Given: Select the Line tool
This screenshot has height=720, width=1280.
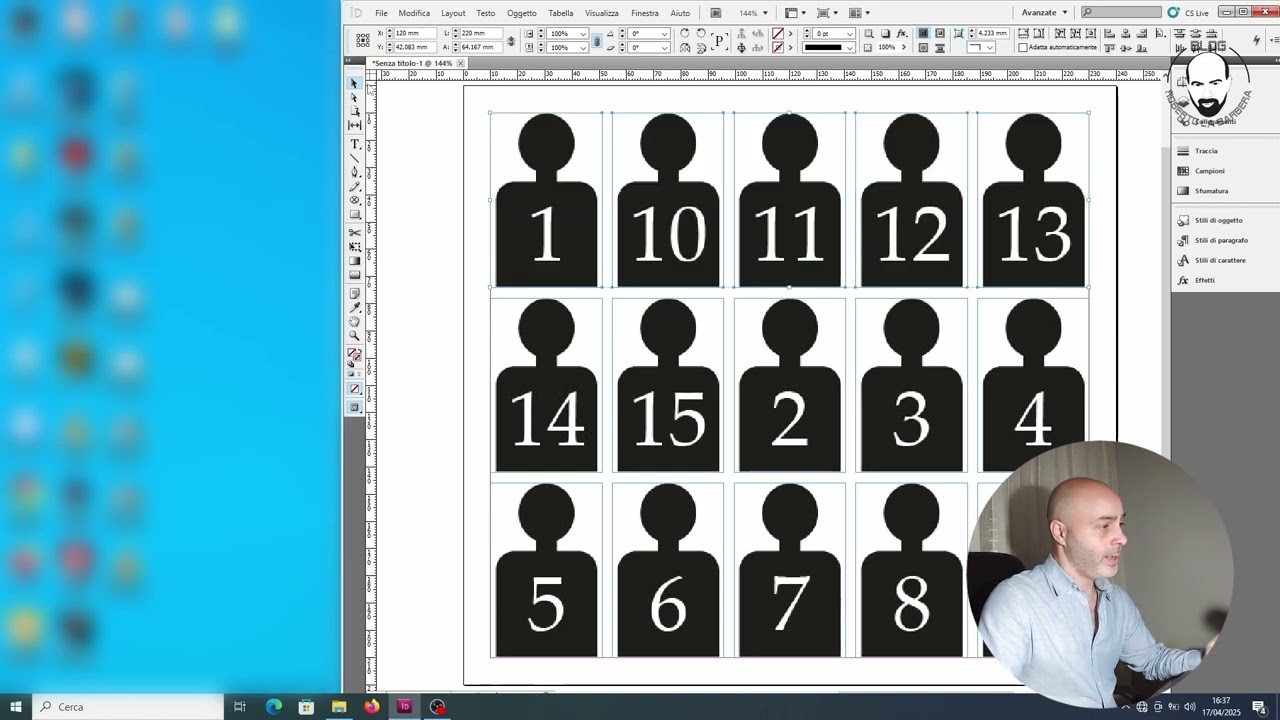Looking at the screenshot, I should click(354, 159).
